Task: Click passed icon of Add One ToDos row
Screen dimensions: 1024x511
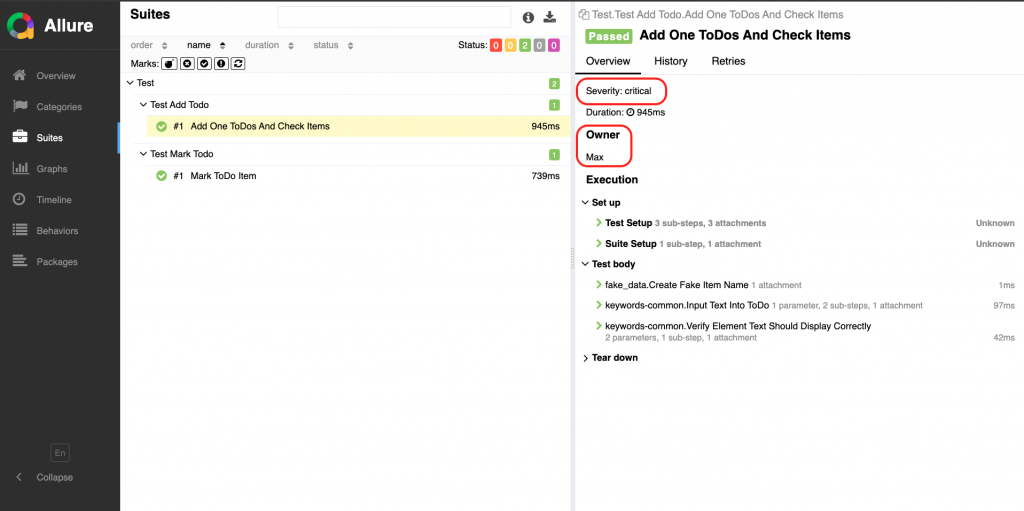Action: (161, 126)
